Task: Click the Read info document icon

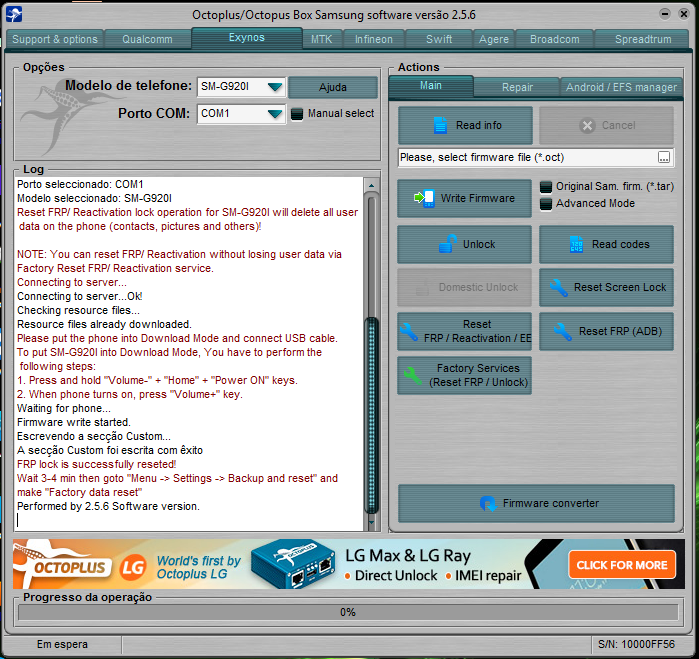Action: [x=440, y=125]
